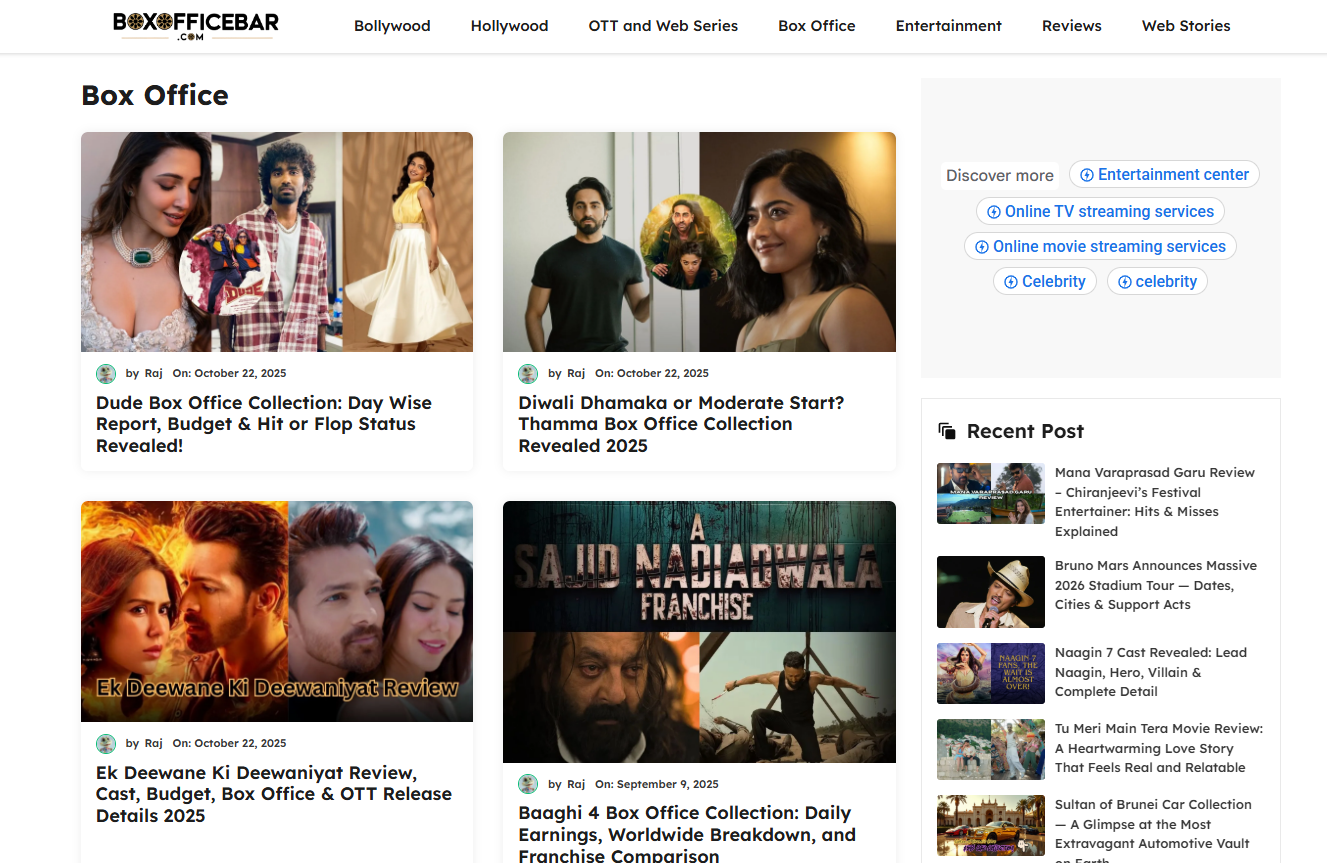The height and width of the screenshot is (863, 1327).
Task: Click the BoxOfficeBar.com logo
Action: (x=196, y=26)
